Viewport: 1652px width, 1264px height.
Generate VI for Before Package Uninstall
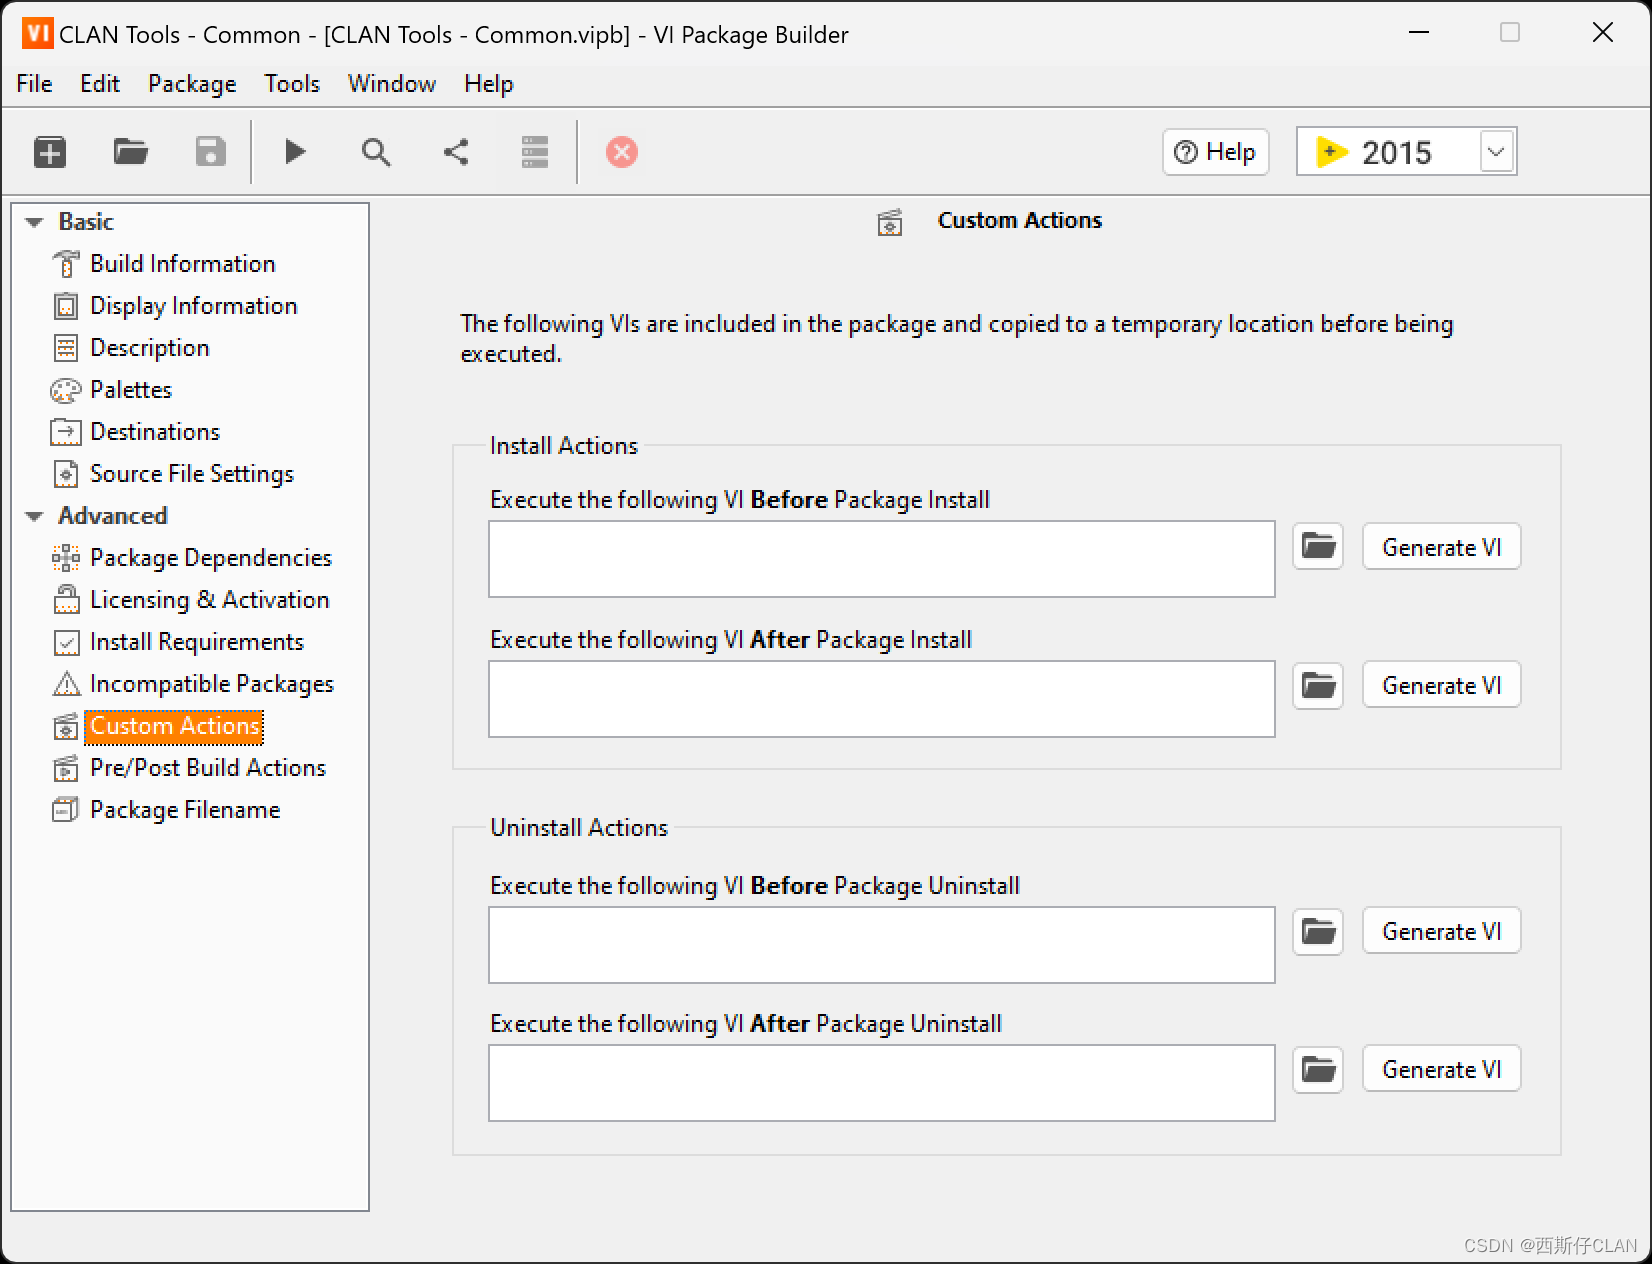(x=1442, y=931)
